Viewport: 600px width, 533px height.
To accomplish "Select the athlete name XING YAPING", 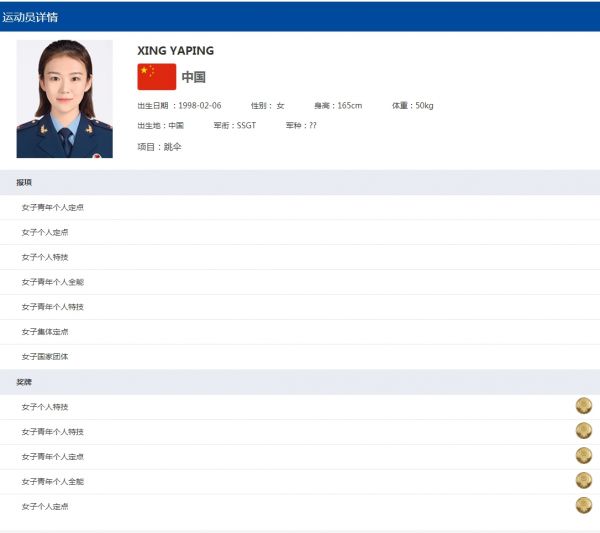I will tap(176, 51).
